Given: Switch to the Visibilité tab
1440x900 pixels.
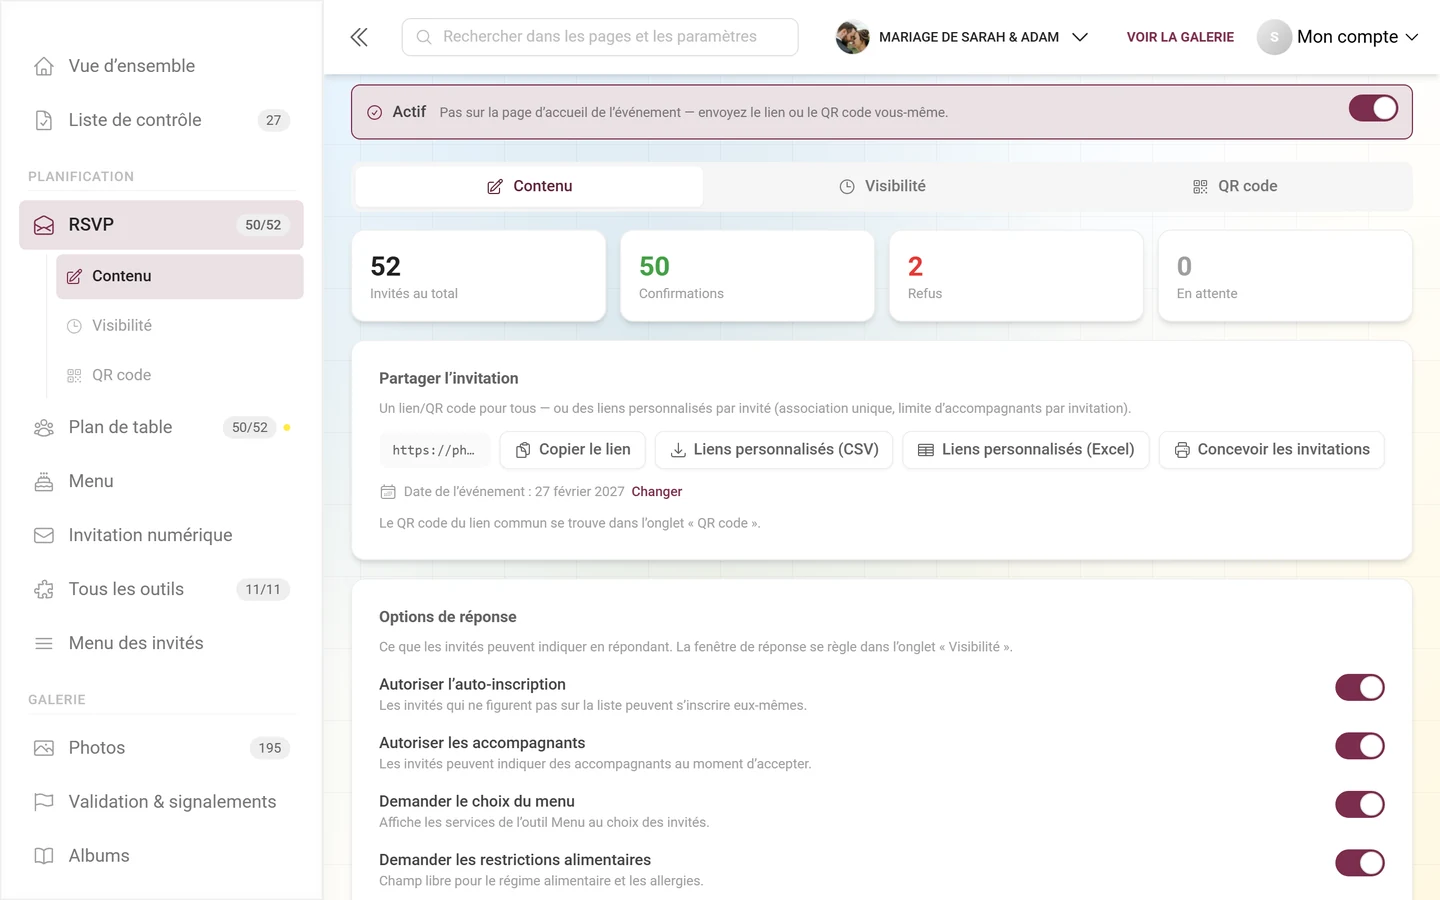Looking at the screenshot, I should coord(882,186).
